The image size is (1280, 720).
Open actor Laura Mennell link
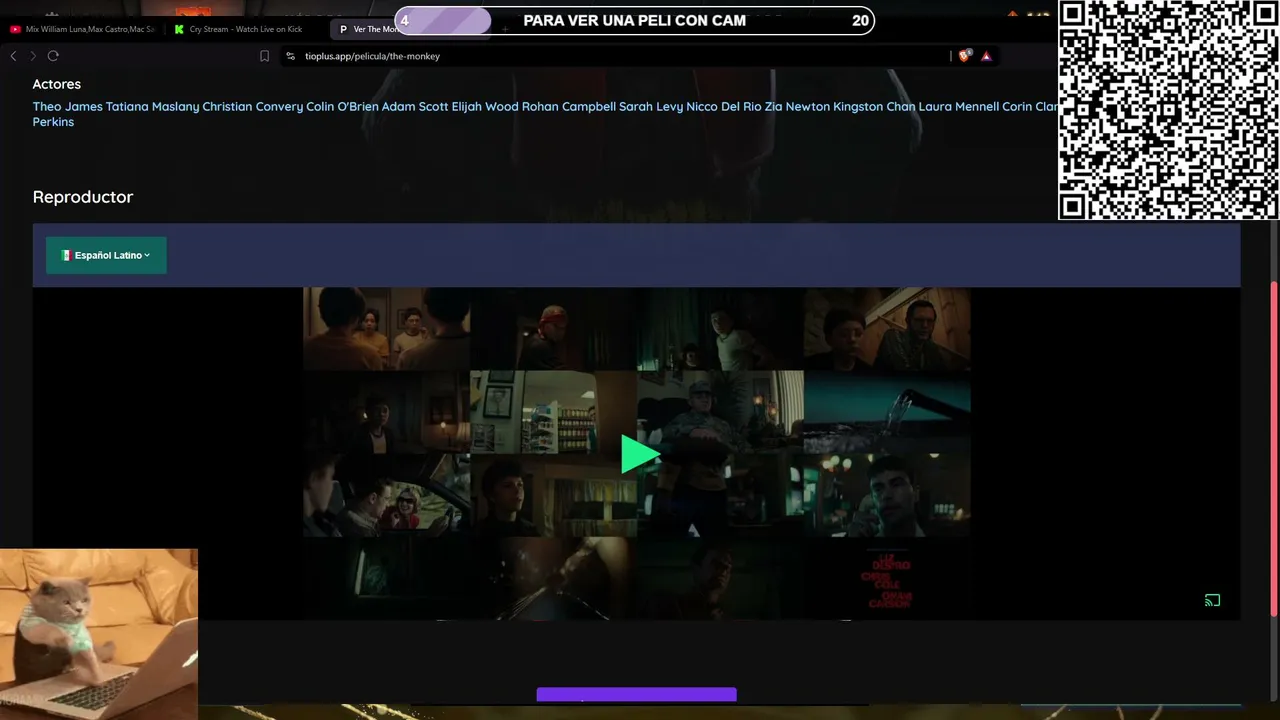point(959,106)
